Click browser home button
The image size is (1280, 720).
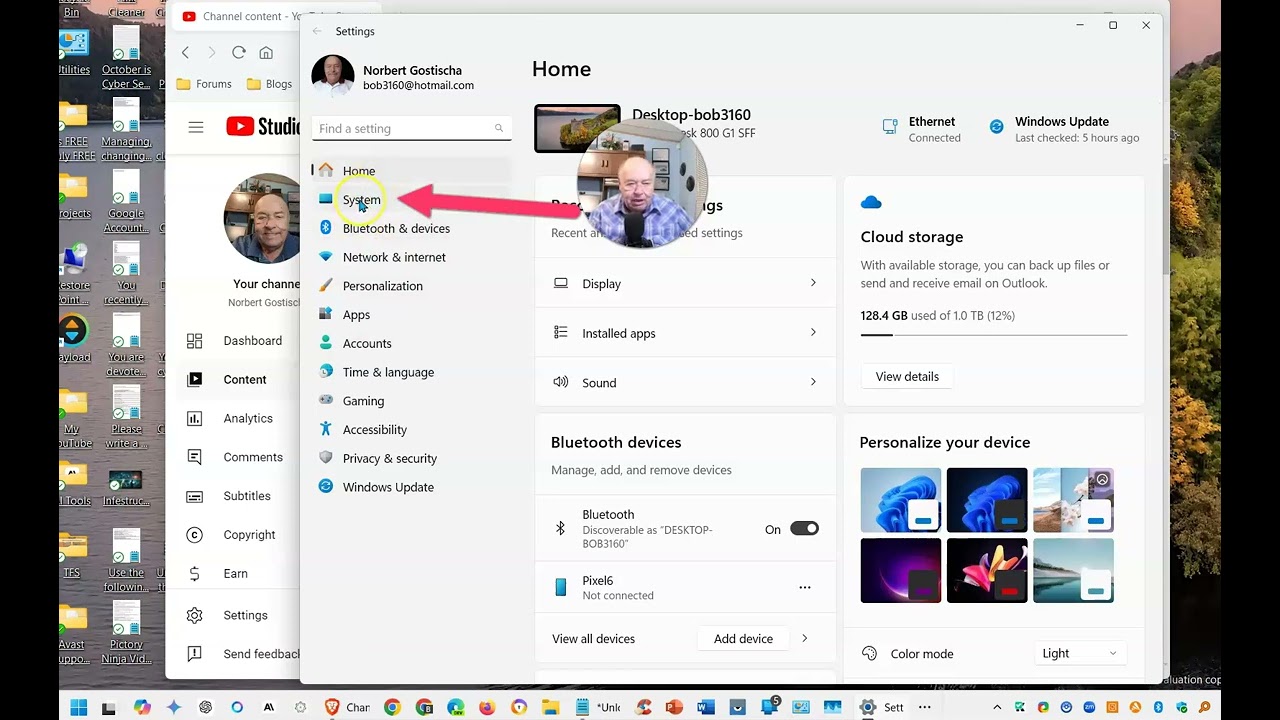click(266, 53)
